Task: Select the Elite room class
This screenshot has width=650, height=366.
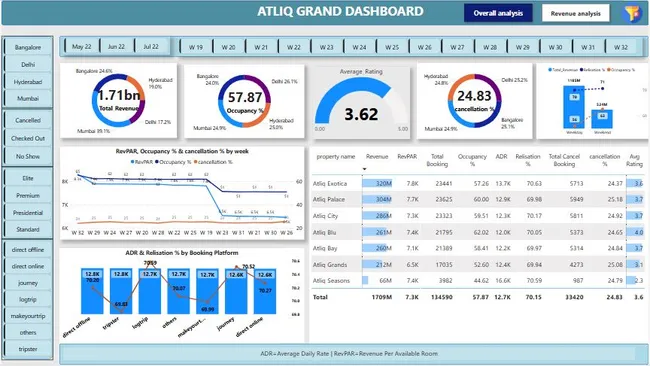Action: (28, 178)
